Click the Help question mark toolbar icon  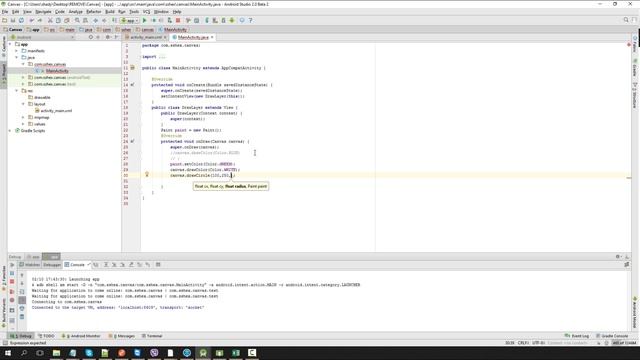250,20
